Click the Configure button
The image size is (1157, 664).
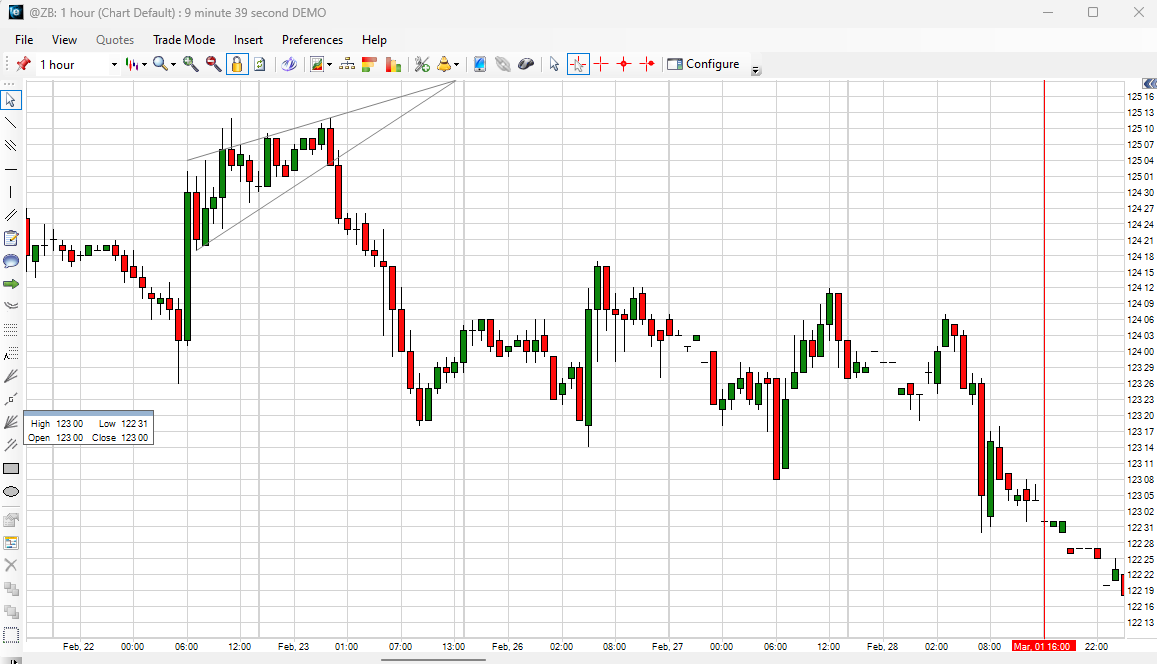[x=703, y=64]
